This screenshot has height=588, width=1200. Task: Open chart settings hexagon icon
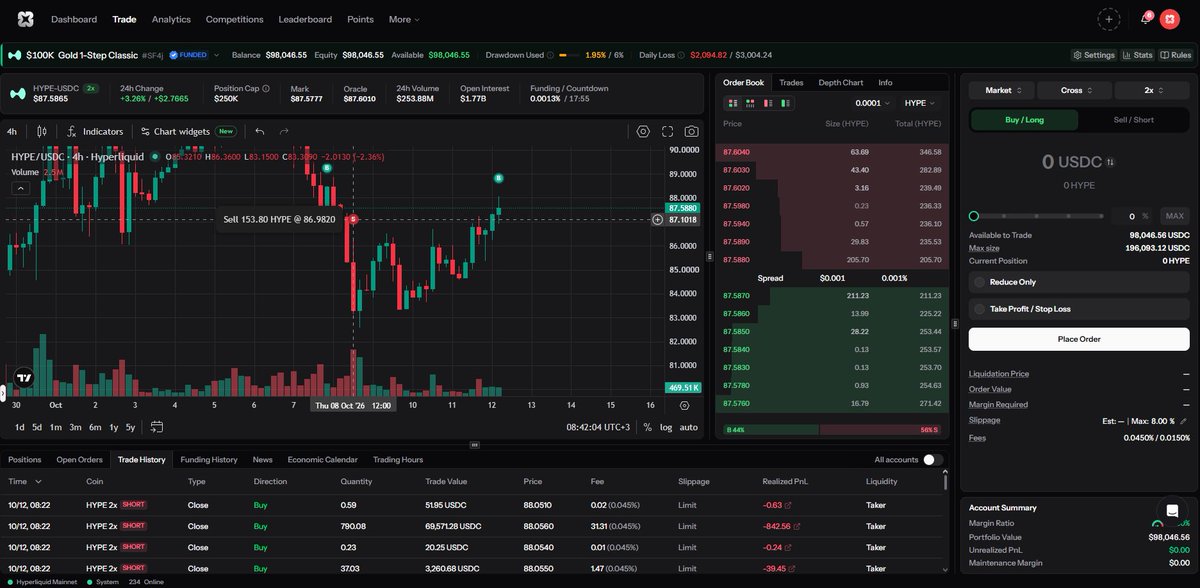click(643, 131)
